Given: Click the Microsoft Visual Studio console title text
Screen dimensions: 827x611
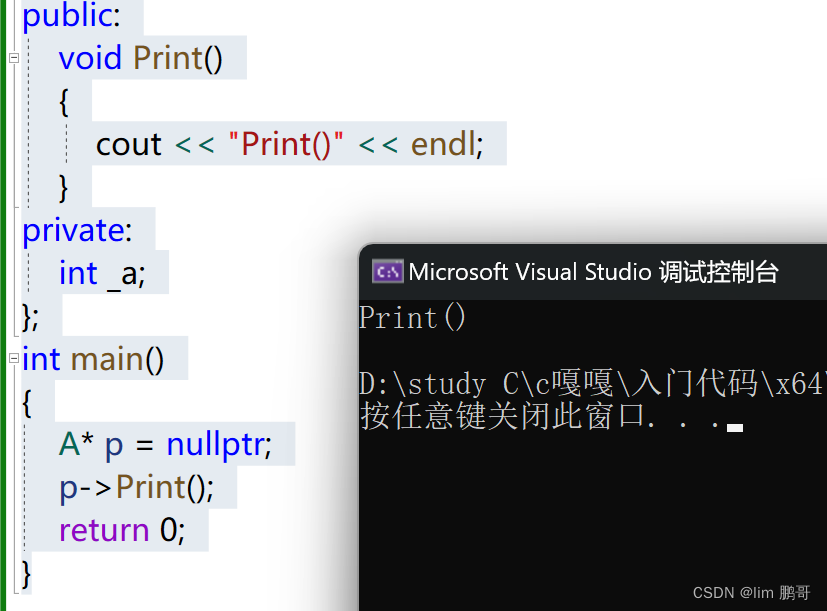Looking at the screenshot, I should pos(593,272).
